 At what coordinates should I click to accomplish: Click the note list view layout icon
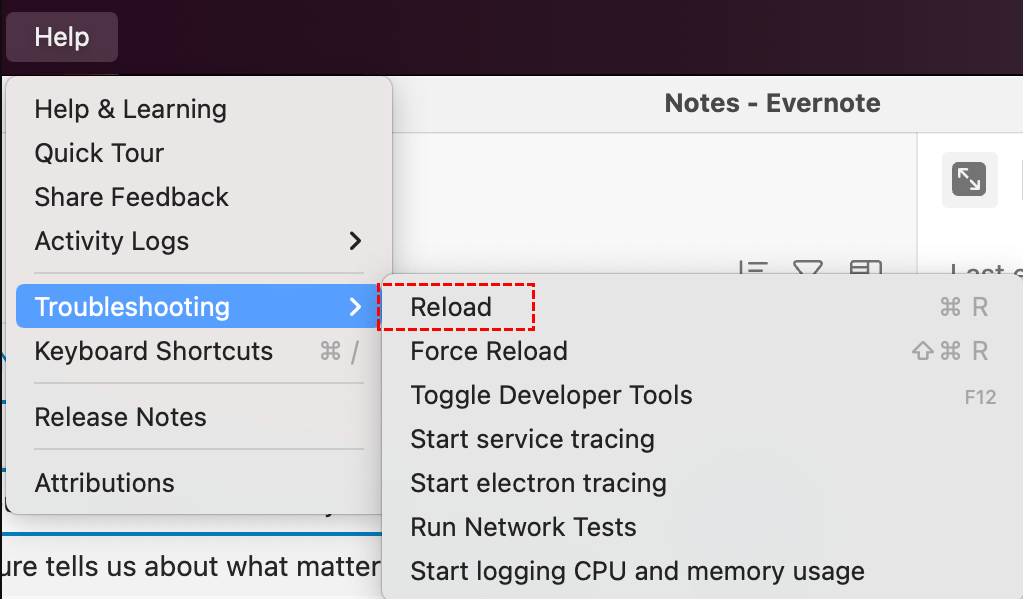(x=865, y=268)
